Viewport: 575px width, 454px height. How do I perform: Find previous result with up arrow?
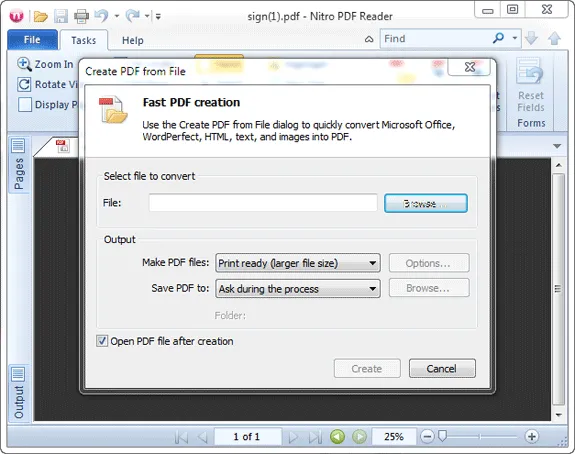click(554, 38)
